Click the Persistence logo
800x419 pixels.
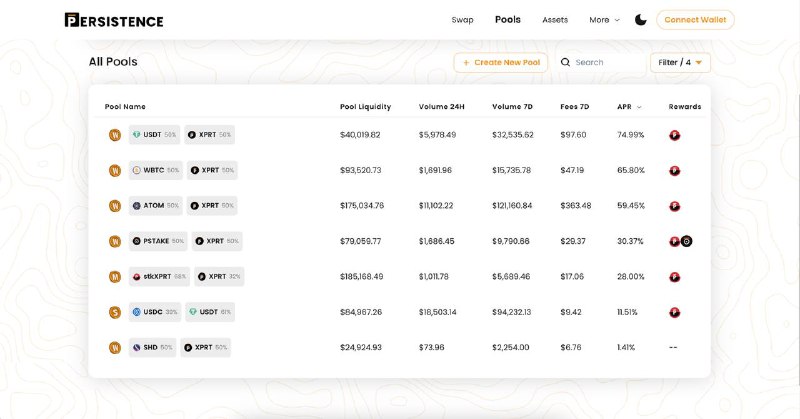tap(114, 20)
